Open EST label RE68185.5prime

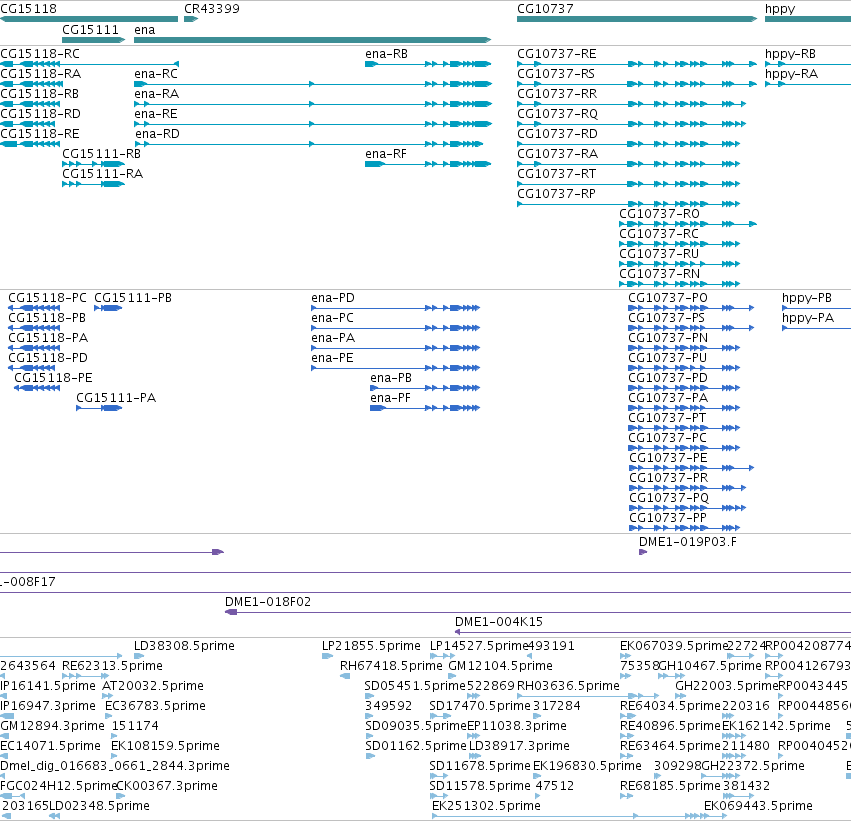click(x=670, y=786)
